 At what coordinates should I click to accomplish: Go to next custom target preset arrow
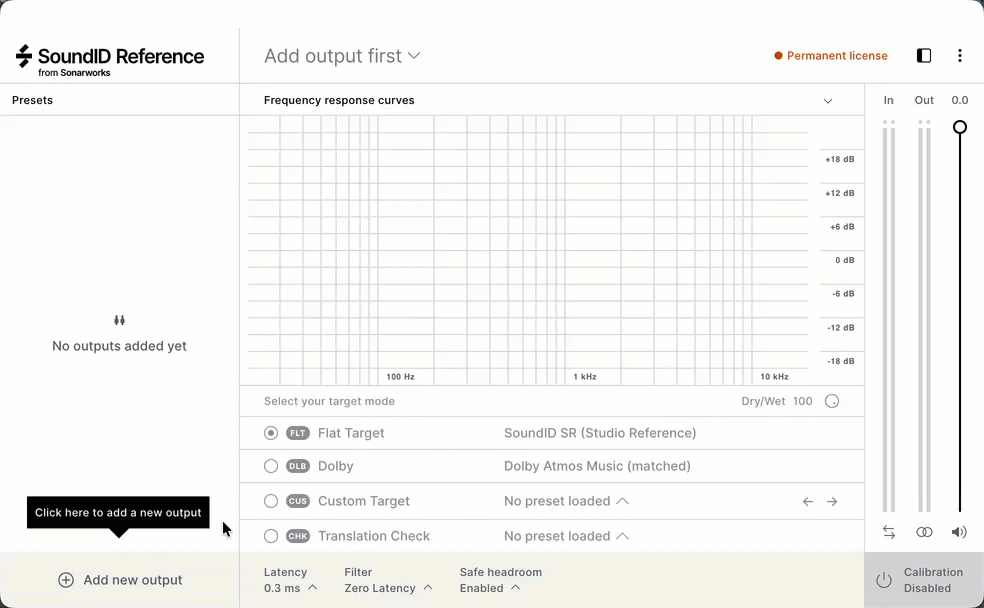point(832,501)
